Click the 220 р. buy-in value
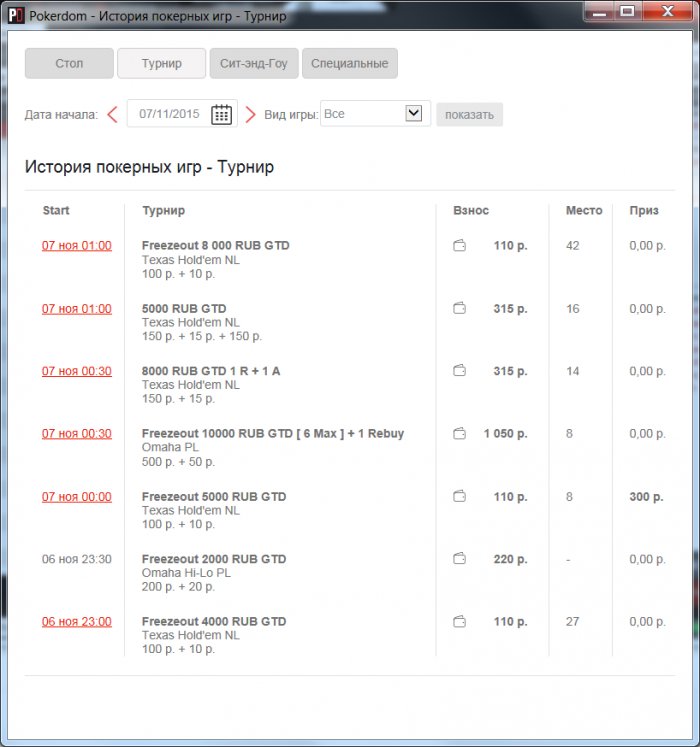Viewport: 700px width, 747px height. [x=510, y=559]
